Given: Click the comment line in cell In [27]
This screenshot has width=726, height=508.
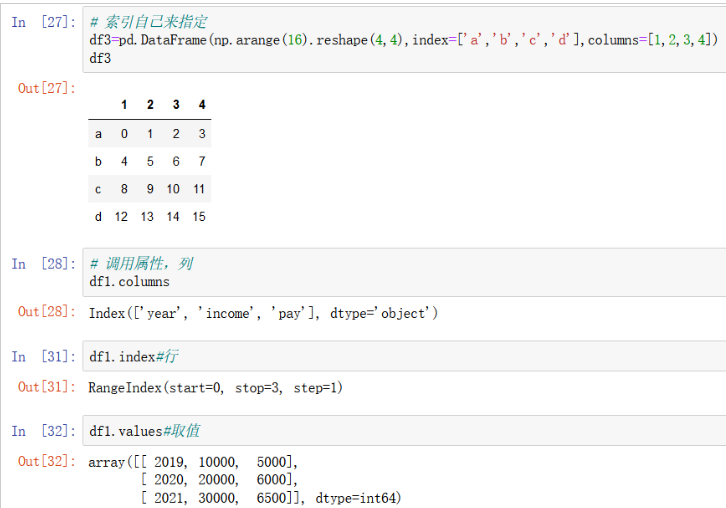Looking at the screenshot, I should 149,22.
